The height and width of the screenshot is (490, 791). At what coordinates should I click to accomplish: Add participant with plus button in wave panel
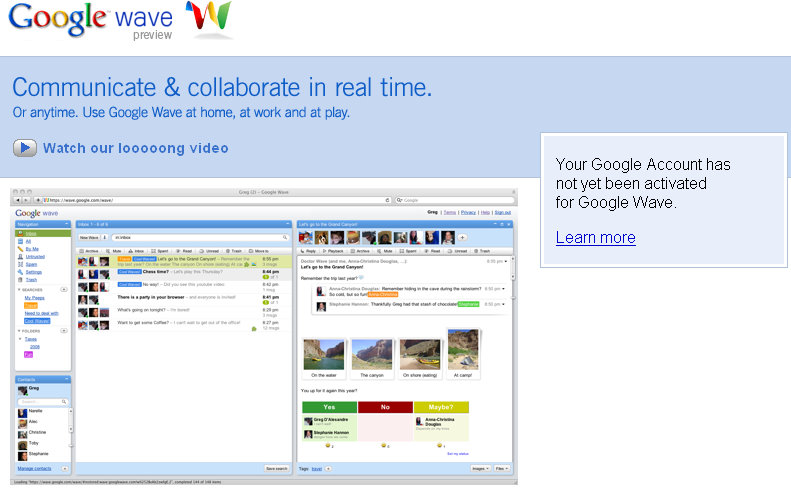point(462,237)
